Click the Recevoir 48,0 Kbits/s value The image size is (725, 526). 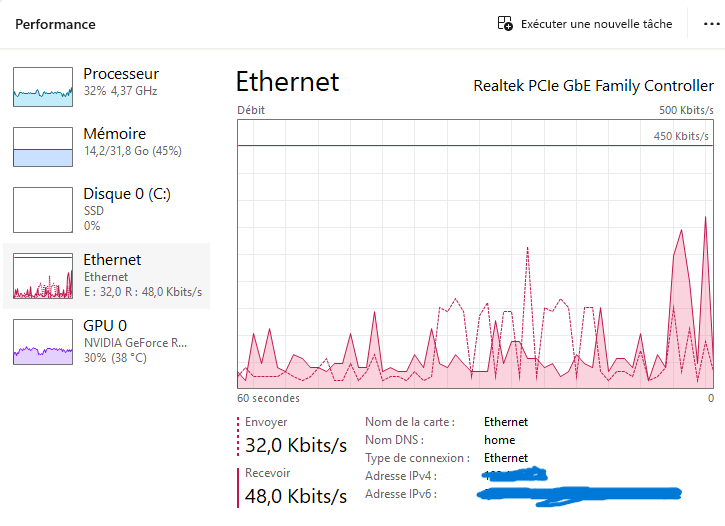pos(296,496)
